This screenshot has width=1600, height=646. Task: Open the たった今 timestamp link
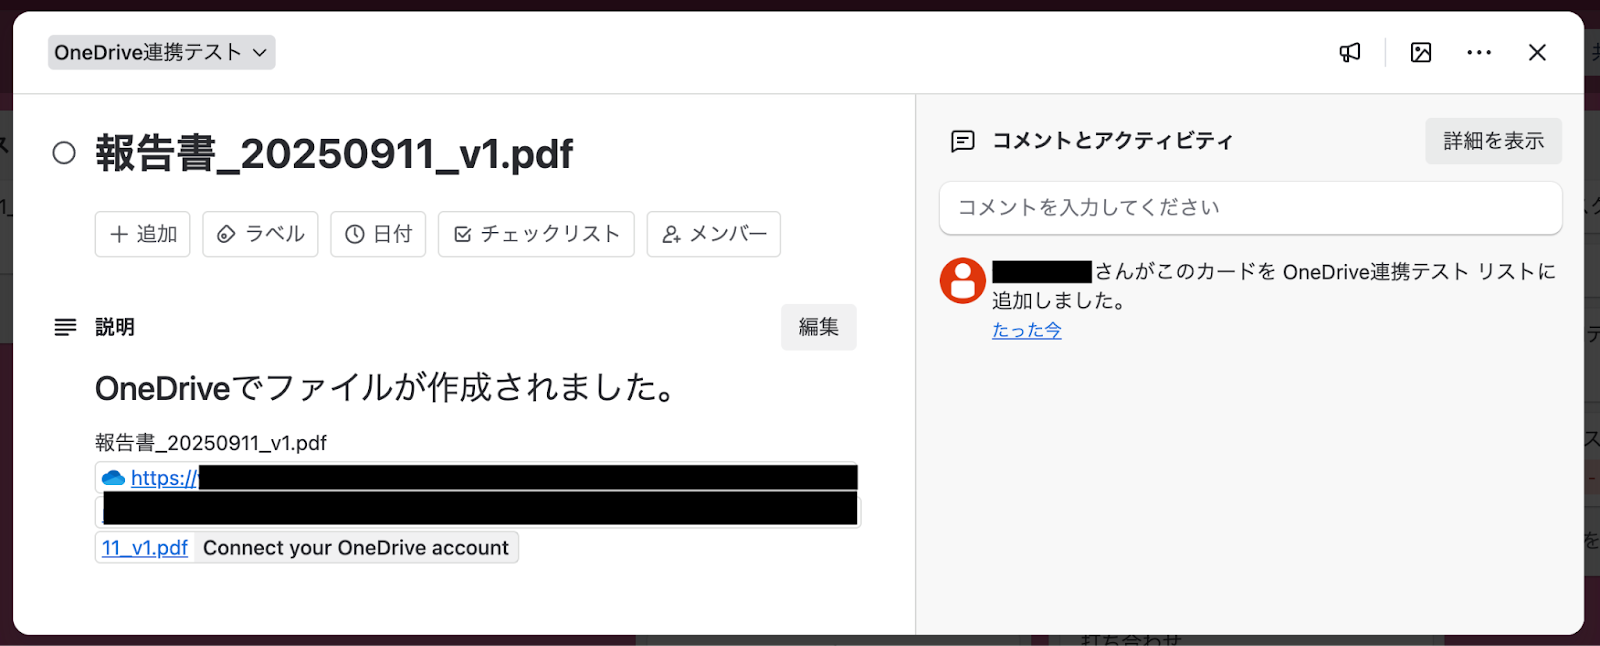pos(1027,330)
